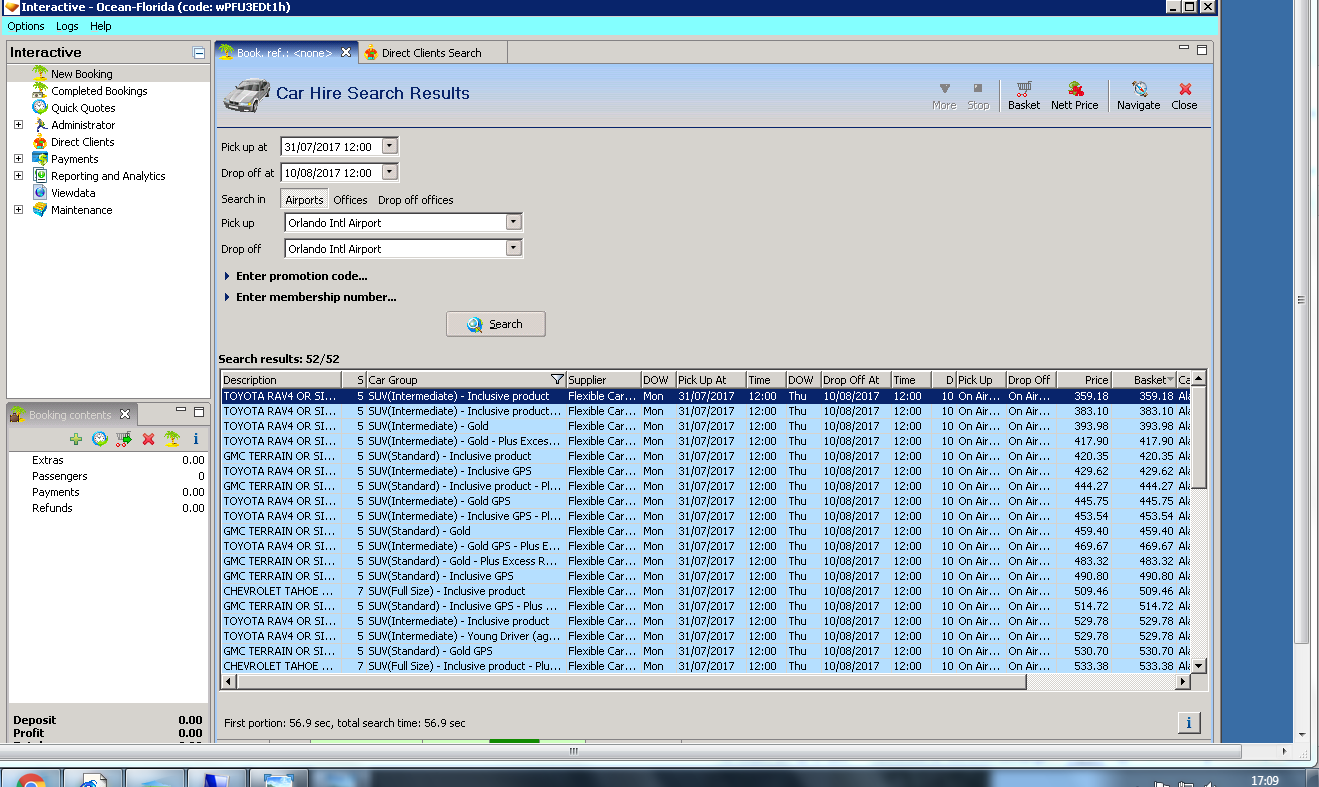Select Viewdata in the navigation tree
Image resolution: width=1319 pixels, height=787 pixels.
[x=73, y=193]
